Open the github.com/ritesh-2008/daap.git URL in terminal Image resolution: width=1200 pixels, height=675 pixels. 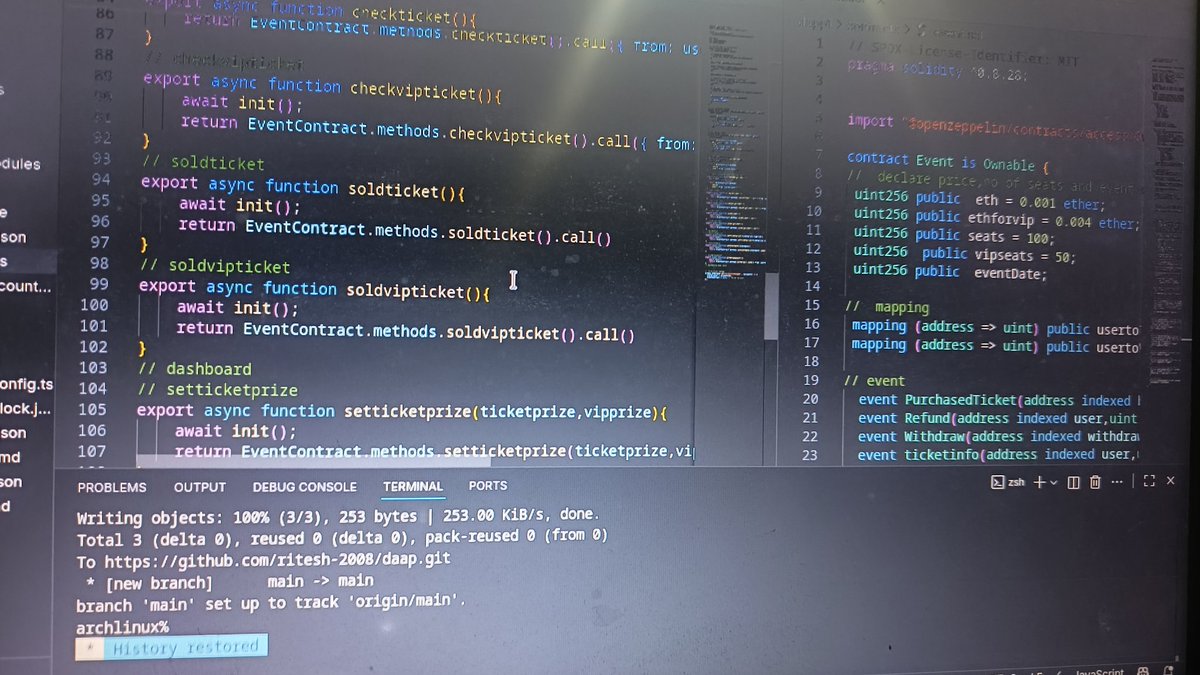277,559
